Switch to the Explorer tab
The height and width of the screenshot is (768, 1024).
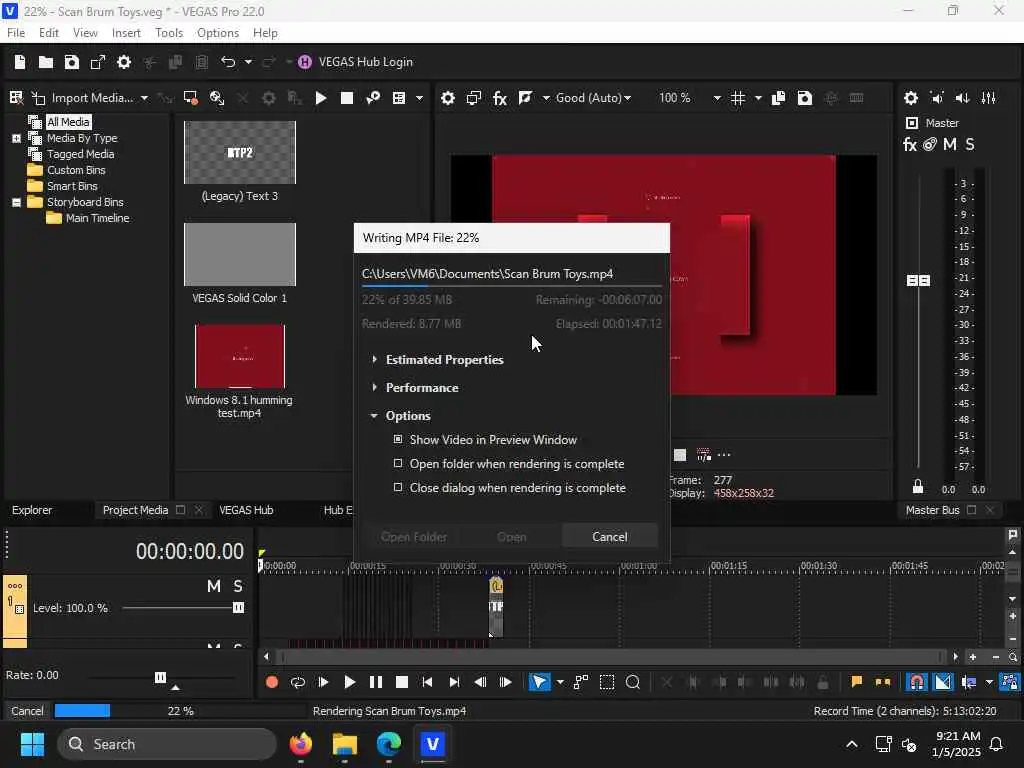click(x=32, y=510)
